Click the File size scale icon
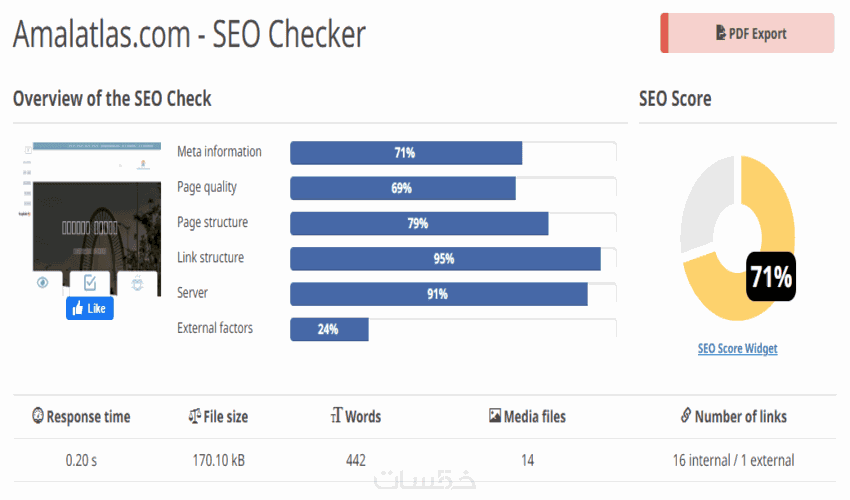This screenshot has height=500, width=850. (195, 417)
